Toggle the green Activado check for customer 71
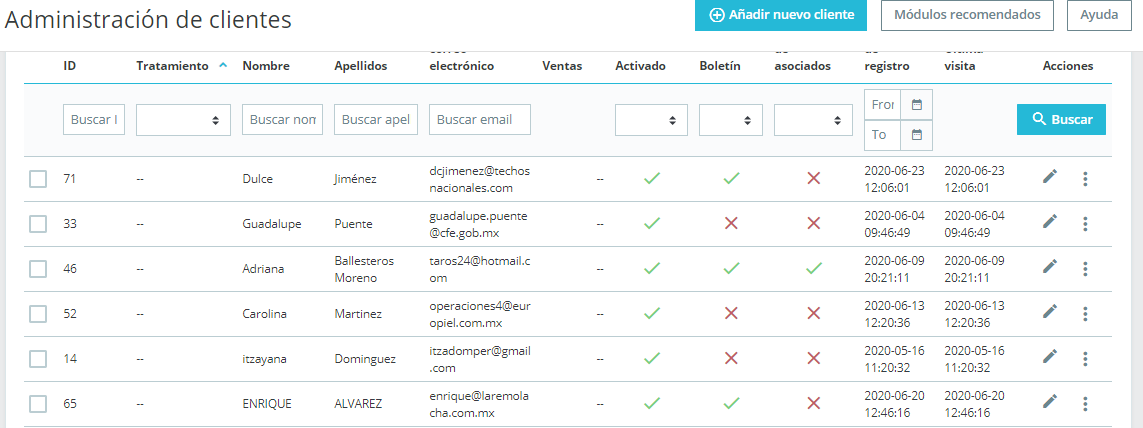The height and width of the screenshot is (428, 1143). pyautogui.click(x=652, y=178)
